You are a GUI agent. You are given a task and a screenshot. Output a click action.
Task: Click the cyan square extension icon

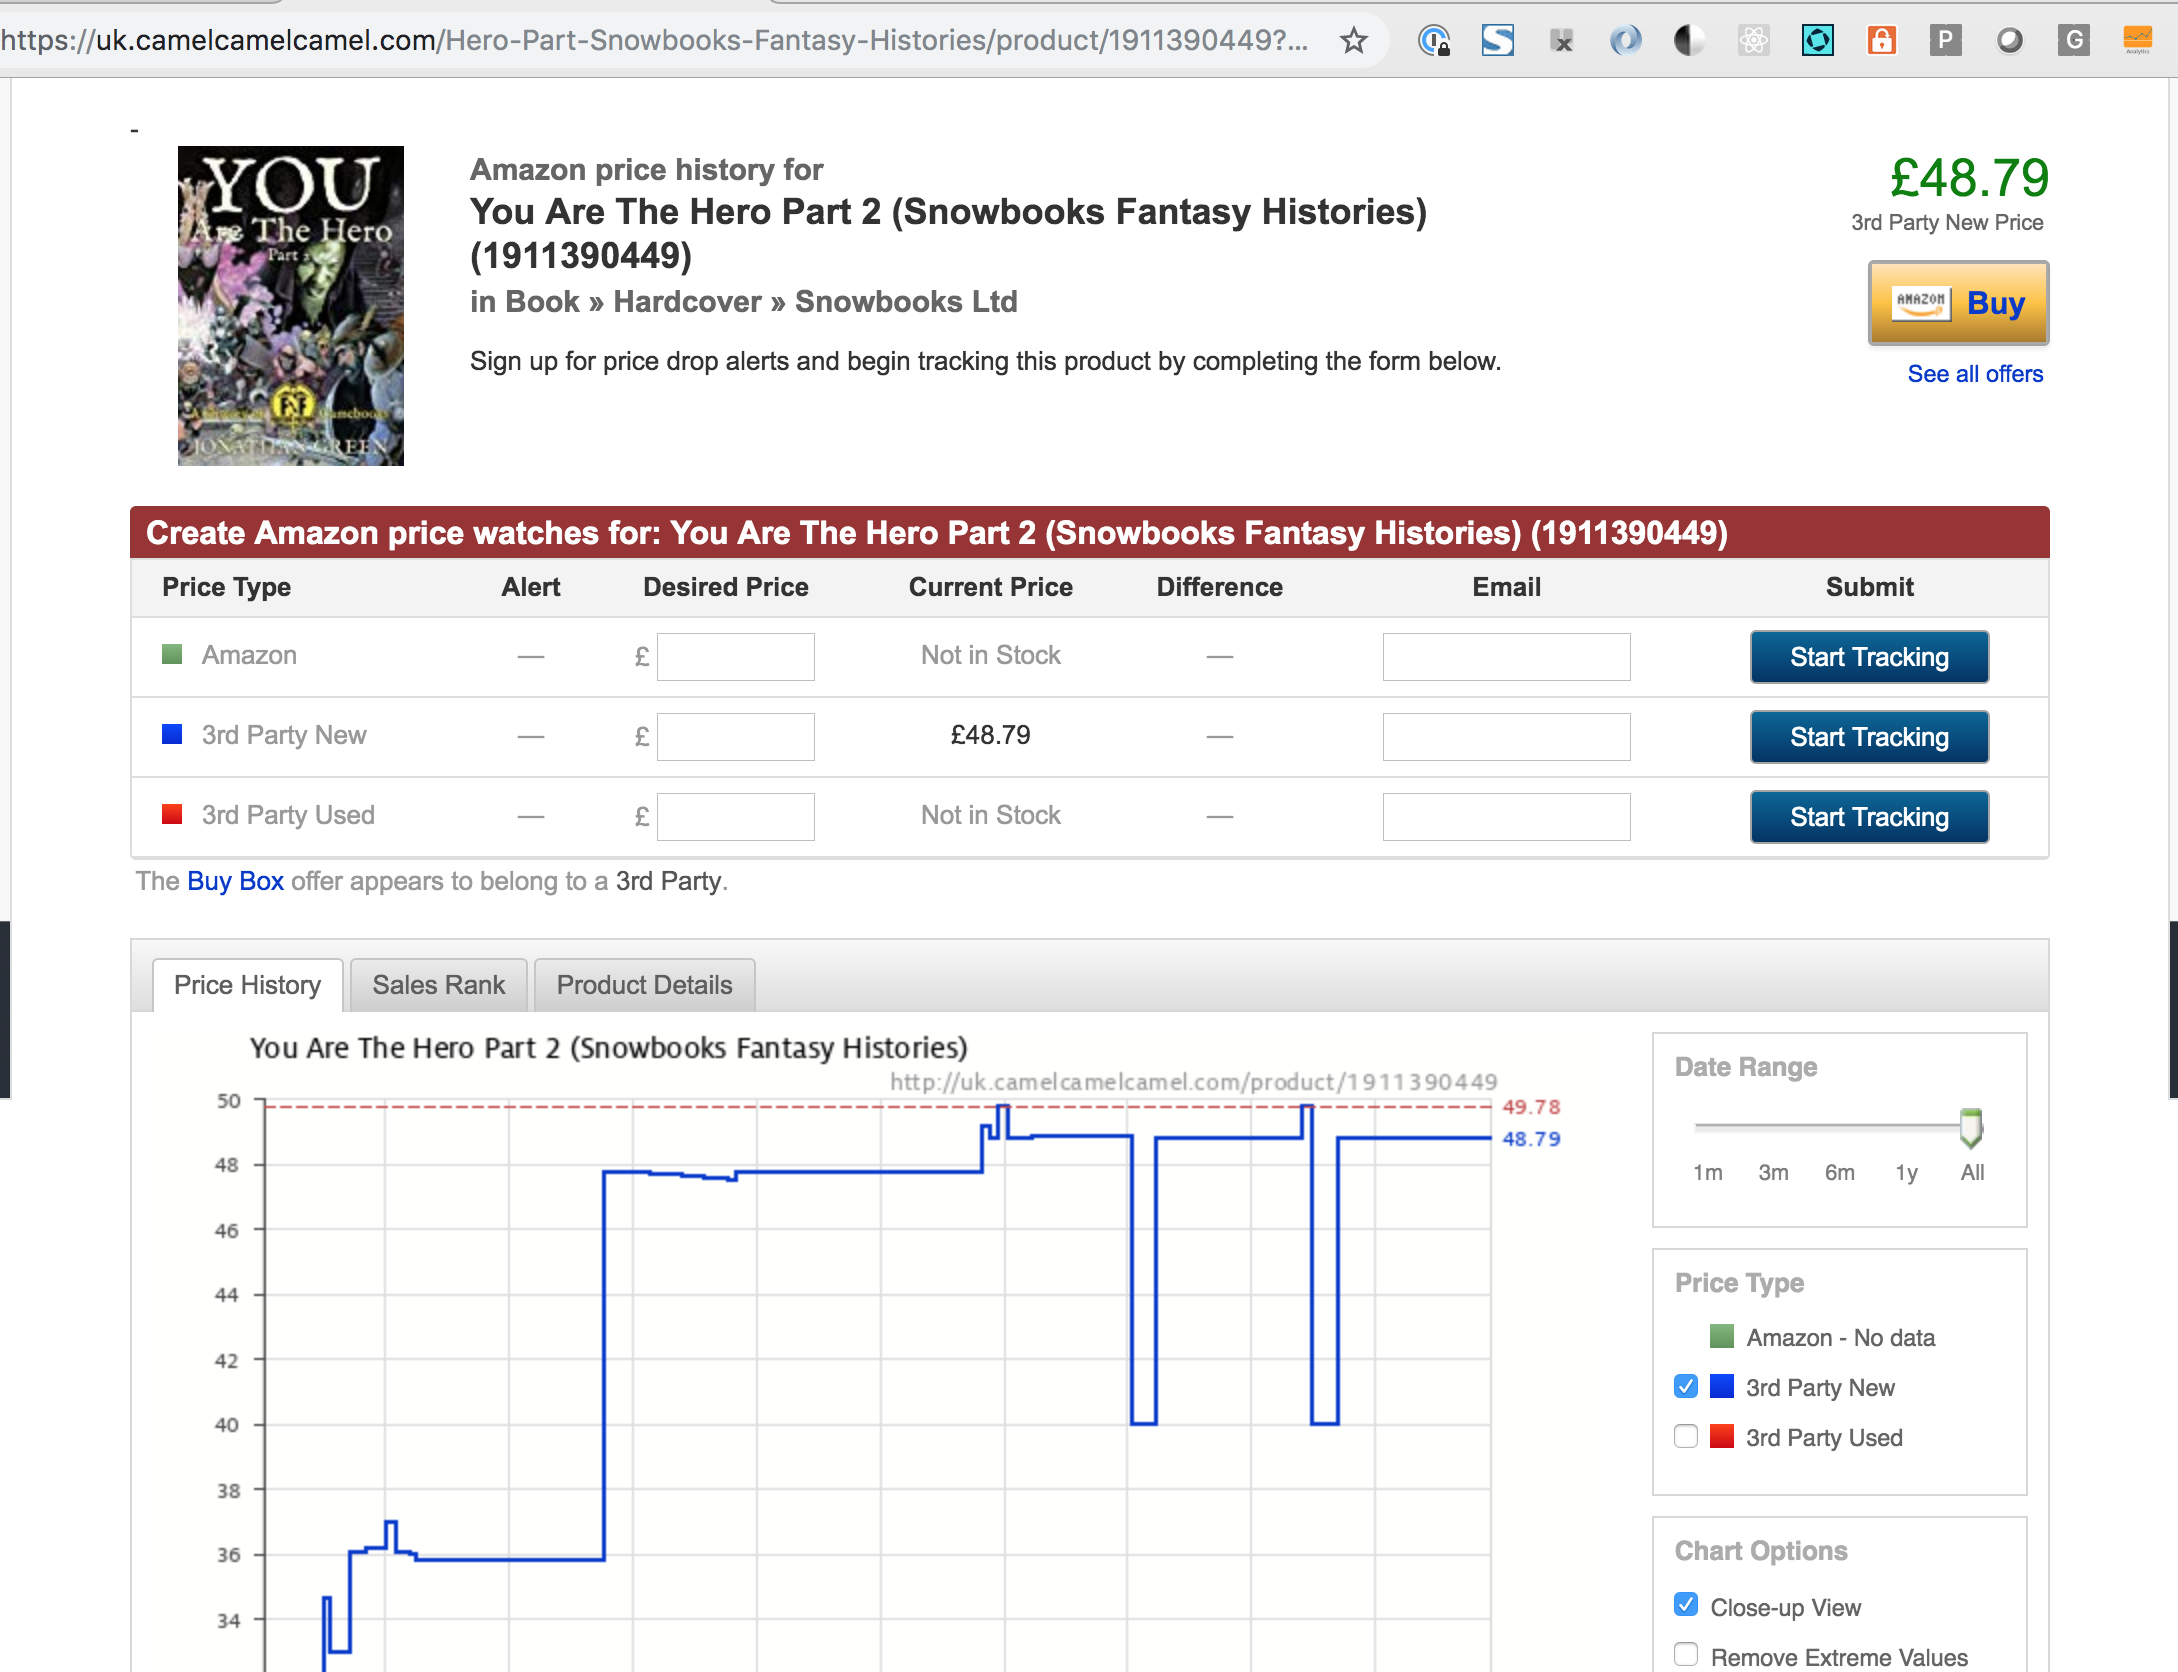point(1817,40)
